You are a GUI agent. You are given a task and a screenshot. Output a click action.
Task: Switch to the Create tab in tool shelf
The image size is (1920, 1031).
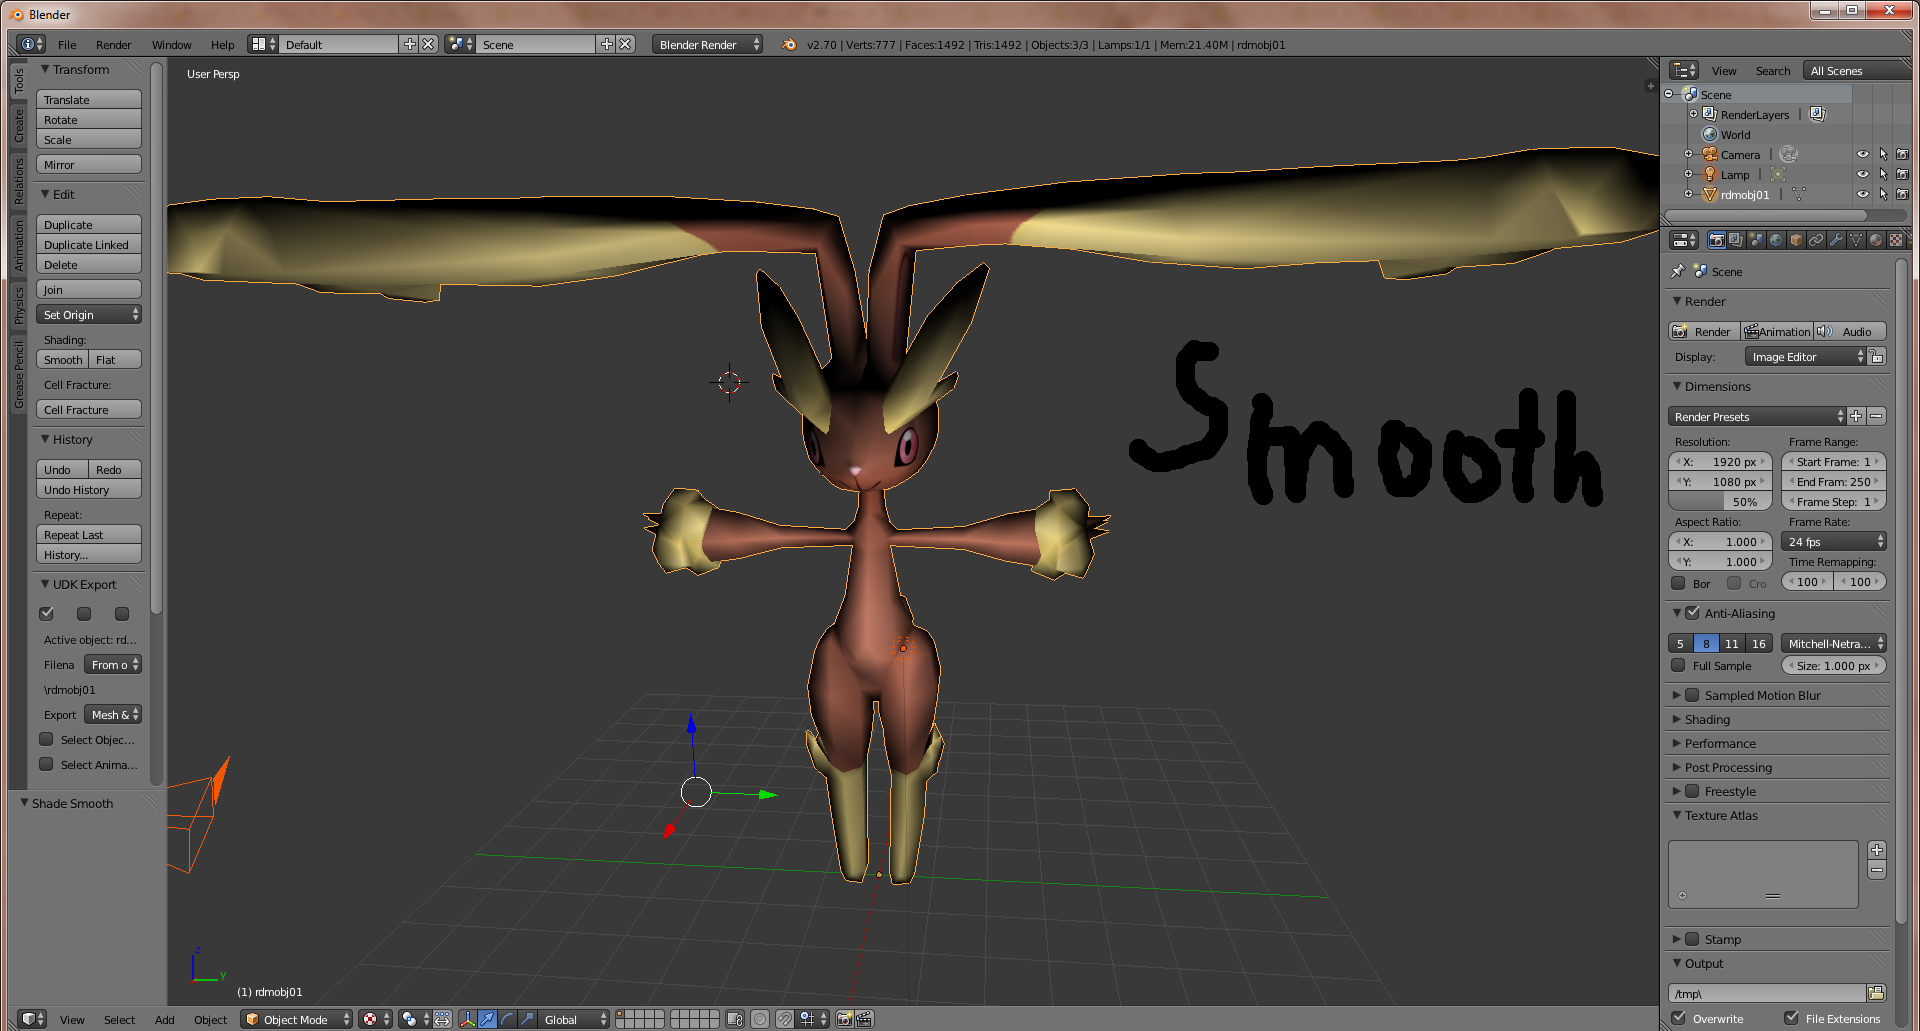pos(18,126)
